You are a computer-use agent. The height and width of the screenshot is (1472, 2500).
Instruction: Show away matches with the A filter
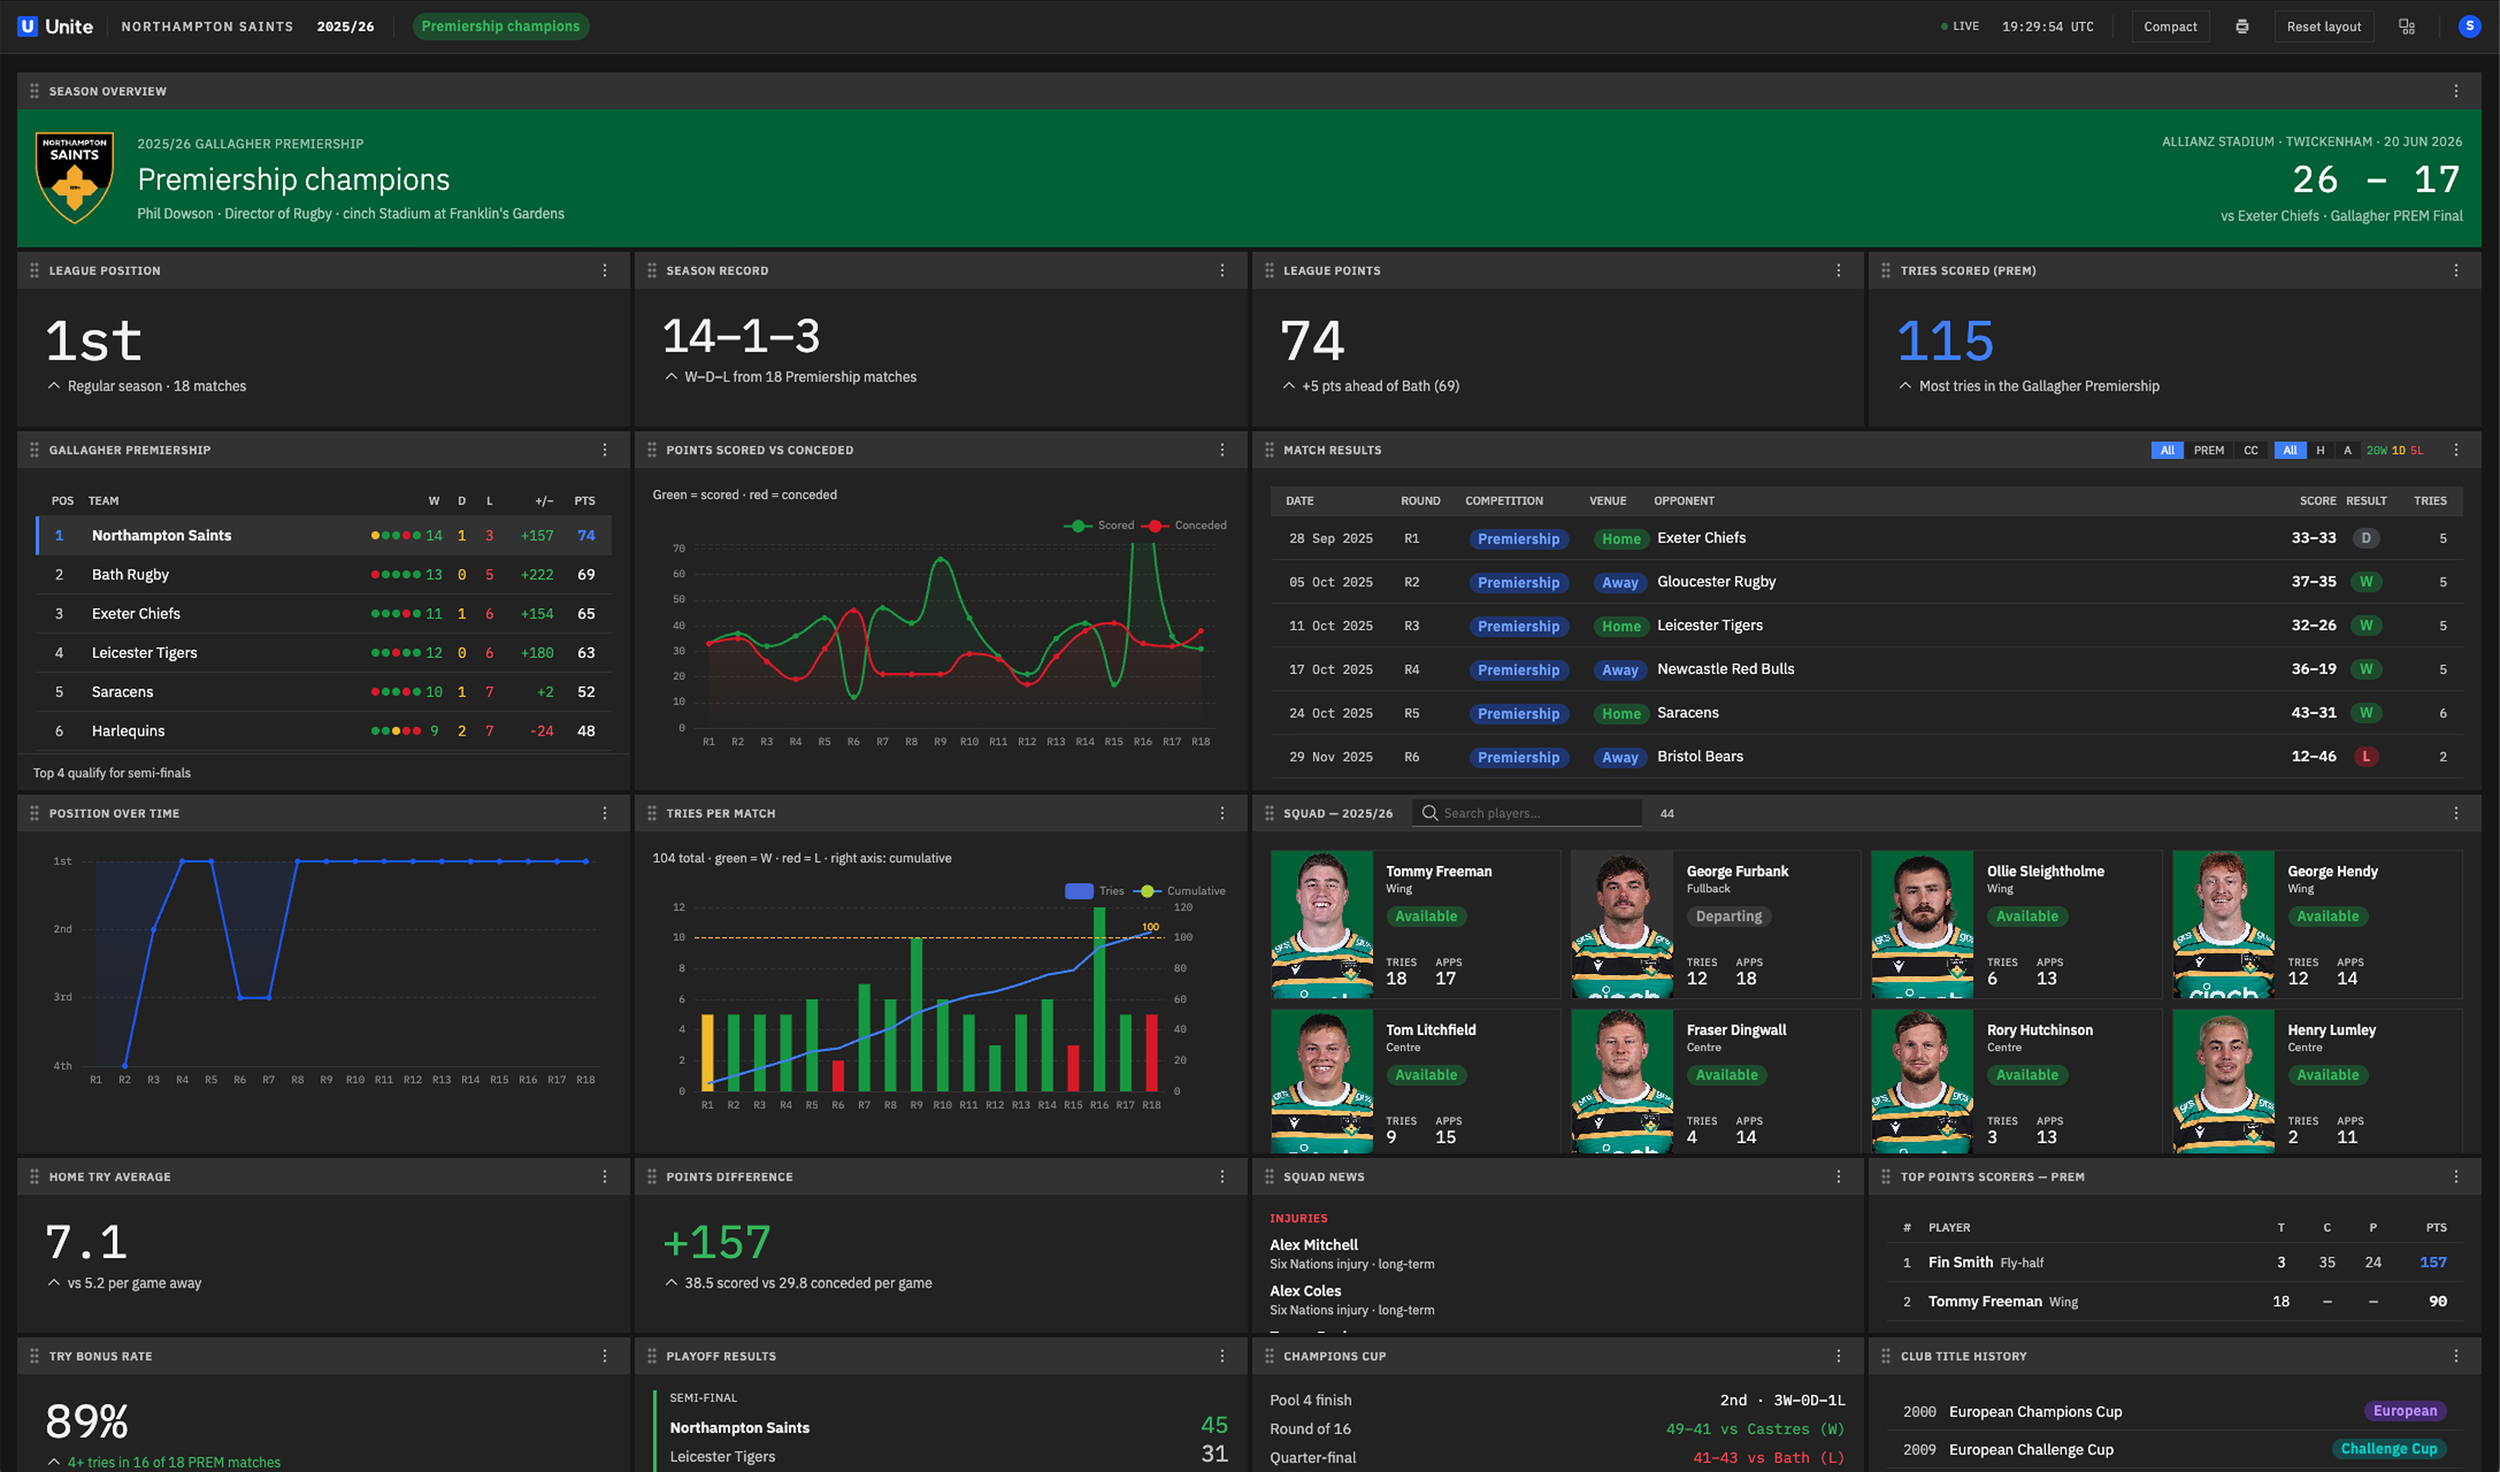(x=2348, y=450)
